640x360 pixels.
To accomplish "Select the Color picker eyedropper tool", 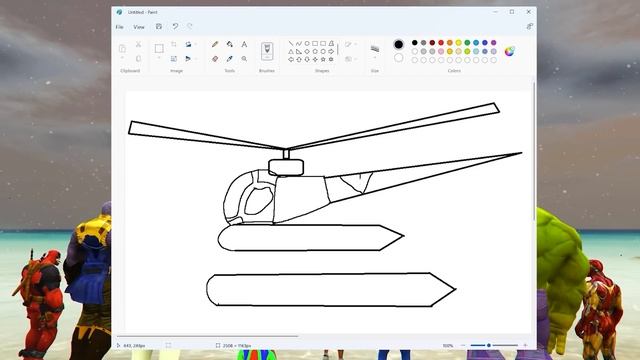I will coord(230,59).
